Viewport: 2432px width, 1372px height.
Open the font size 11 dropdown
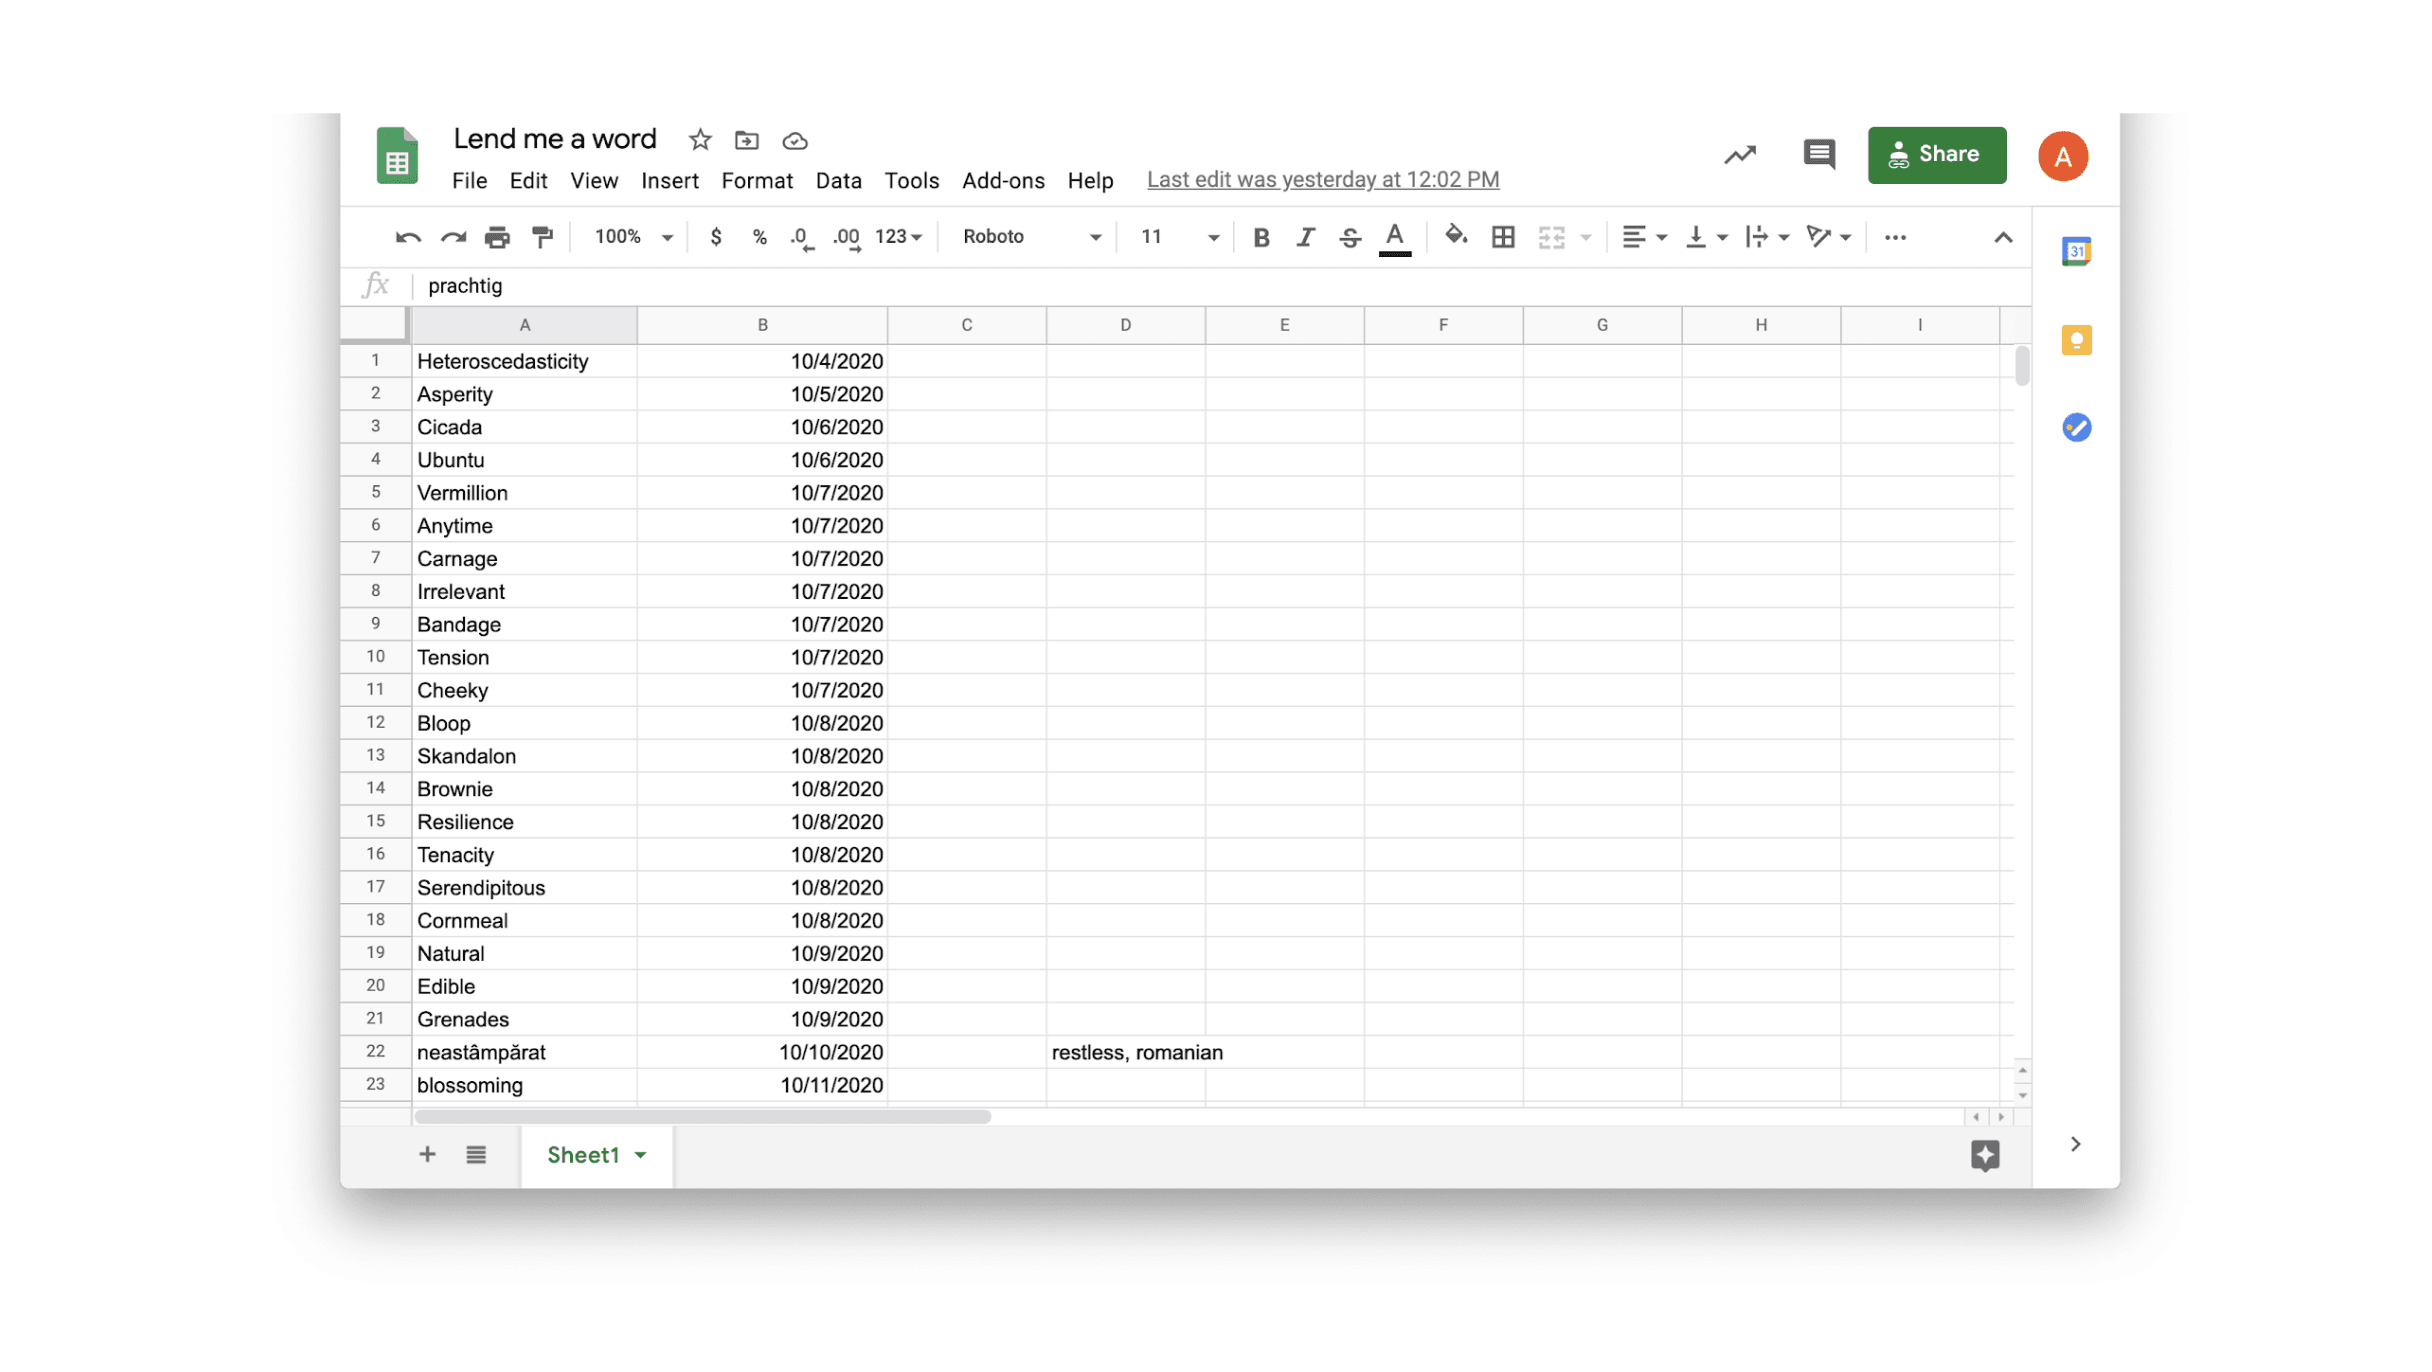(x=1179, y=237)
